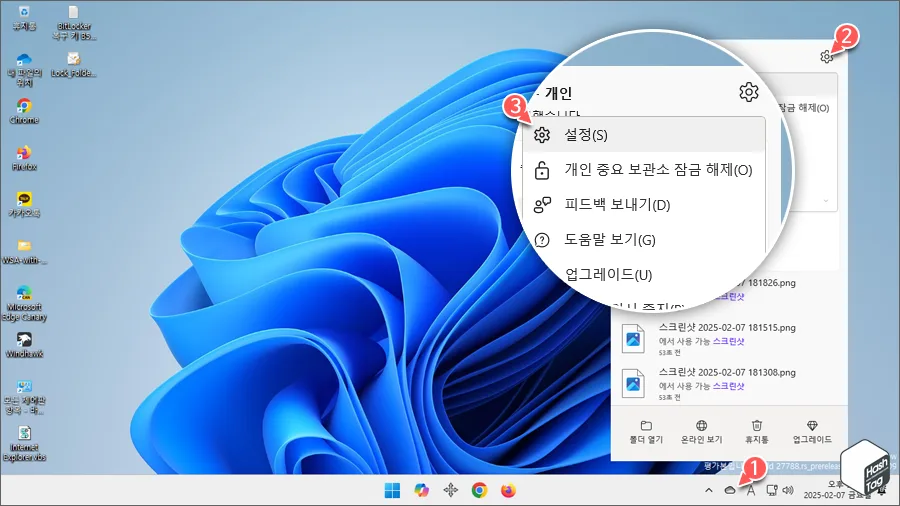This screenshot has width=900, height=506.
Task: Open the BitLocker recovery key file on desktop
Action: (x=73, y=23)
